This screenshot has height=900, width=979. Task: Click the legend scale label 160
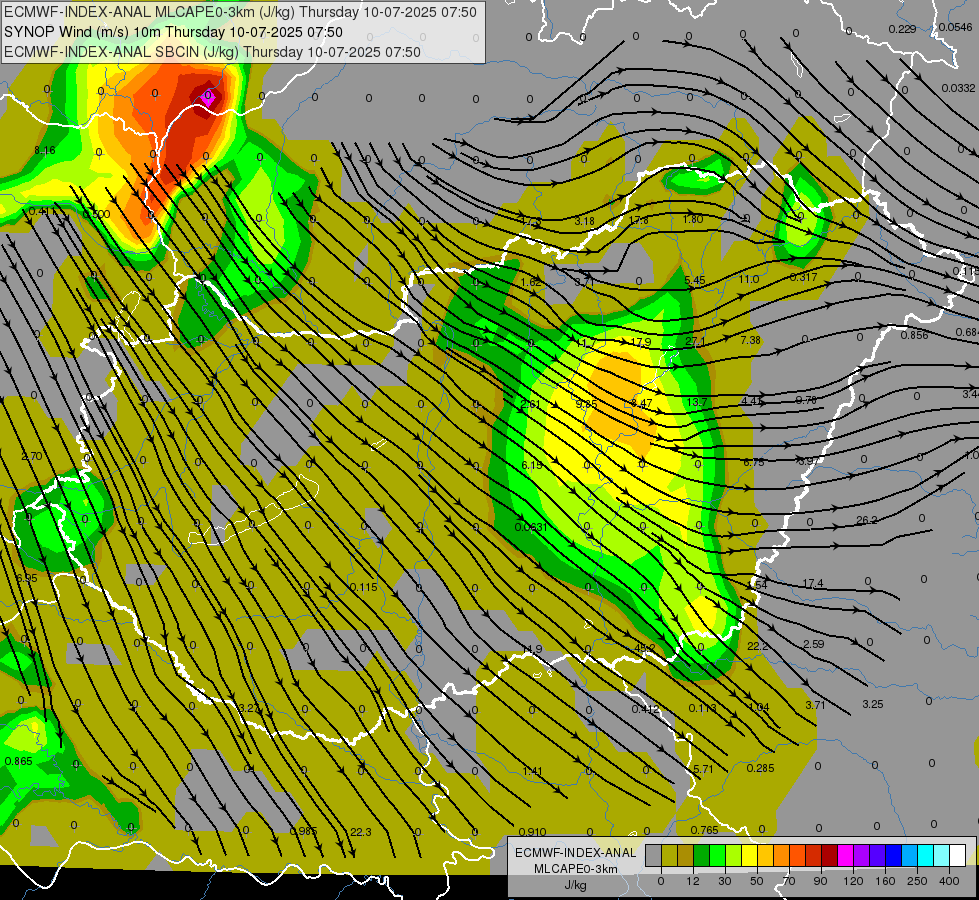(x=885, y=881)
